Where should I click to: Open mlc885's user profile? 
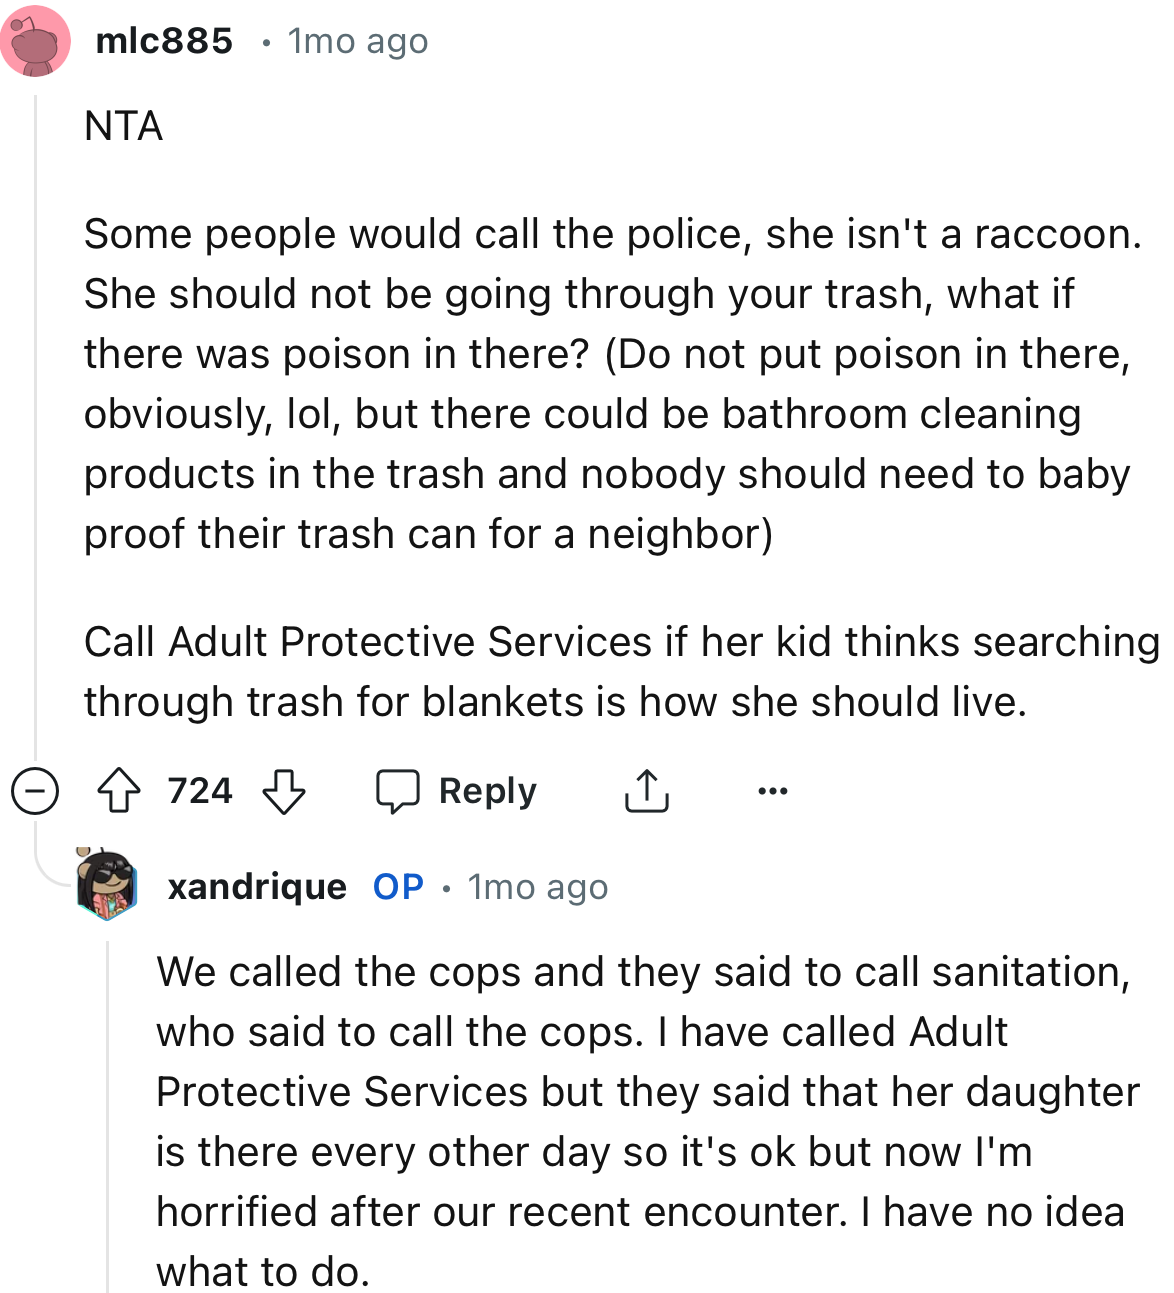(163, 41)
